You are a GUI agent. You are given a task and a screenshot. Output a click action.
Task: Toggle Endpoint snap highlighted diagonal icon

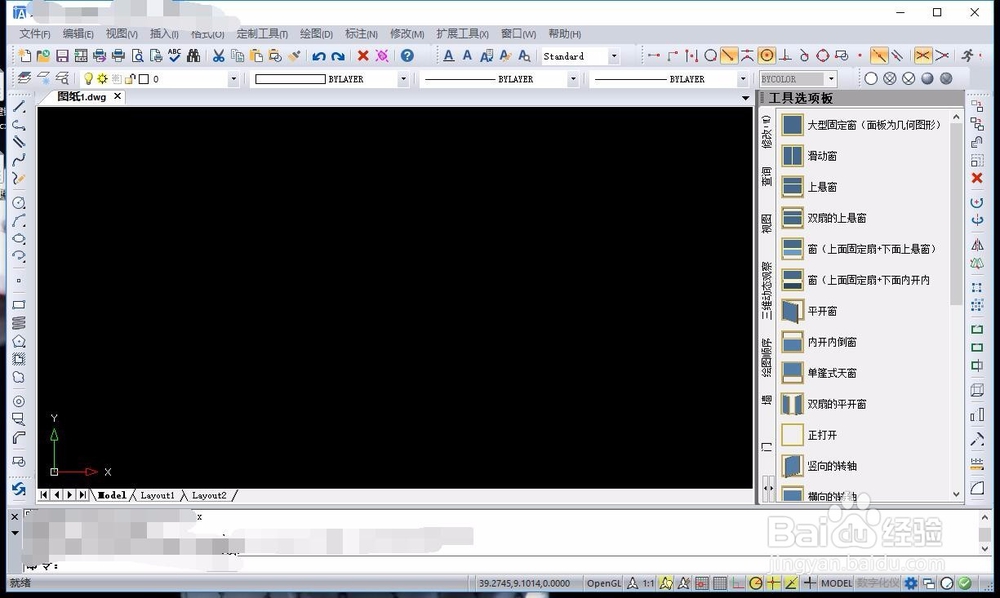point(728,56)
